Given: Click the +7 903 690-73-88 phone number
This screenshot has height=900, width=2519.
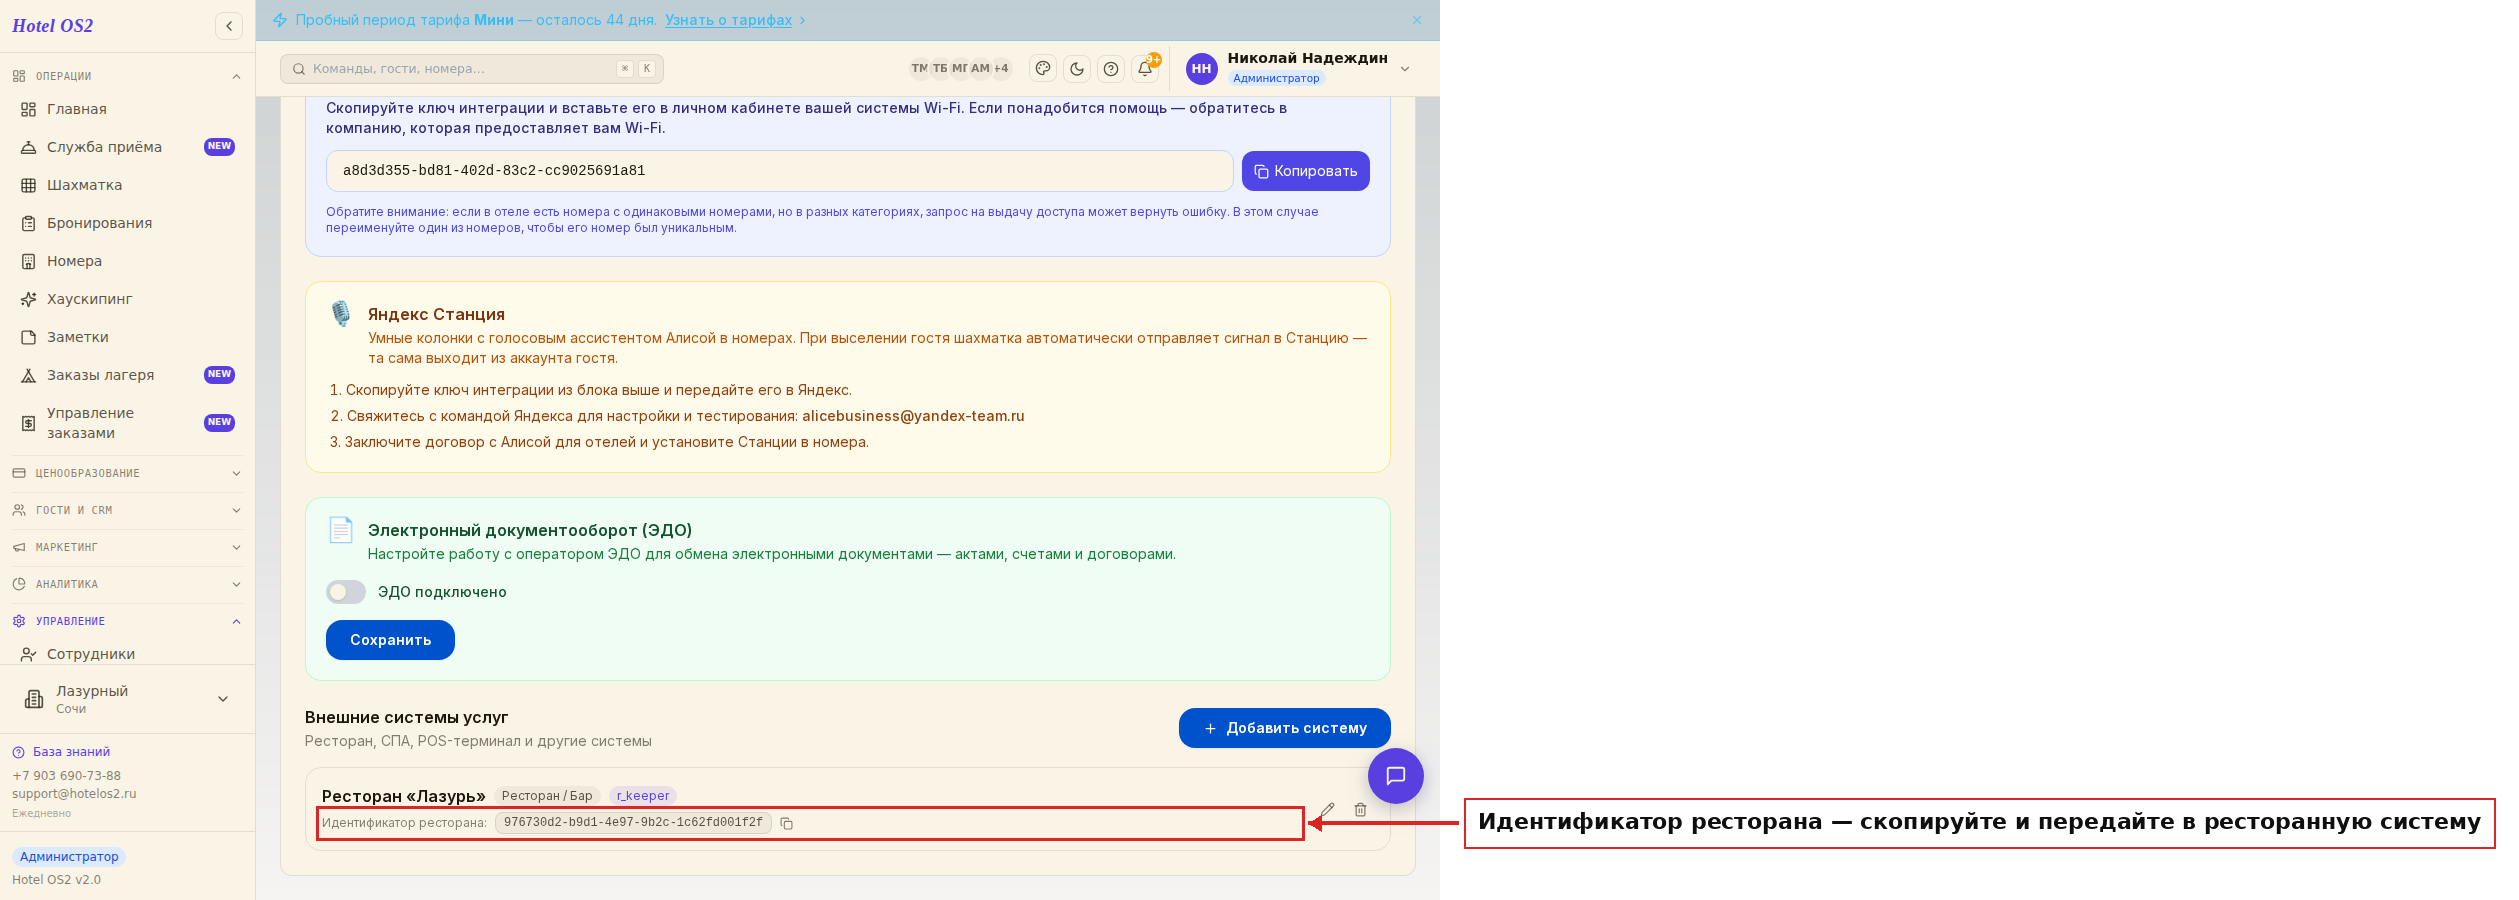Looking at the screenshot, I should click(66, 776).
